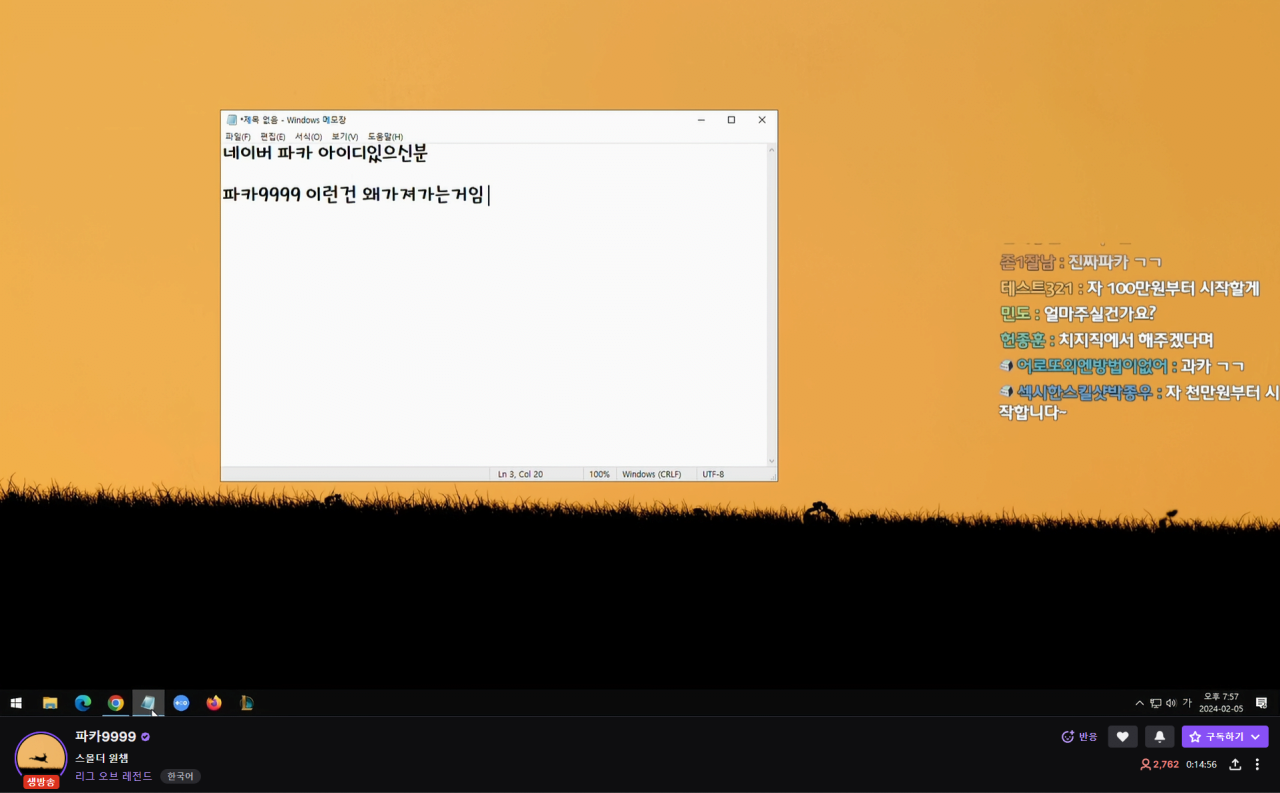
Task: Open the 서식(O) format menu
Action: click(308, 137)
